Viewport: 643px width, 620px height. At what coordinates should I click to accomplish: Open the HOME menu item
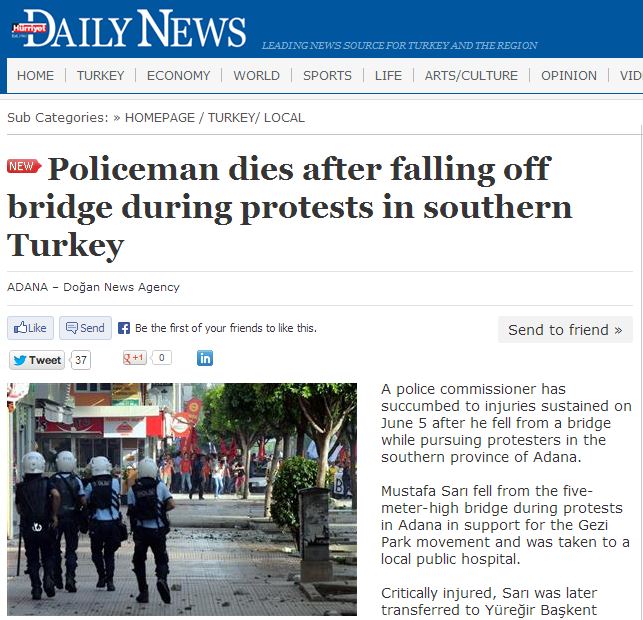click(35, 75)
